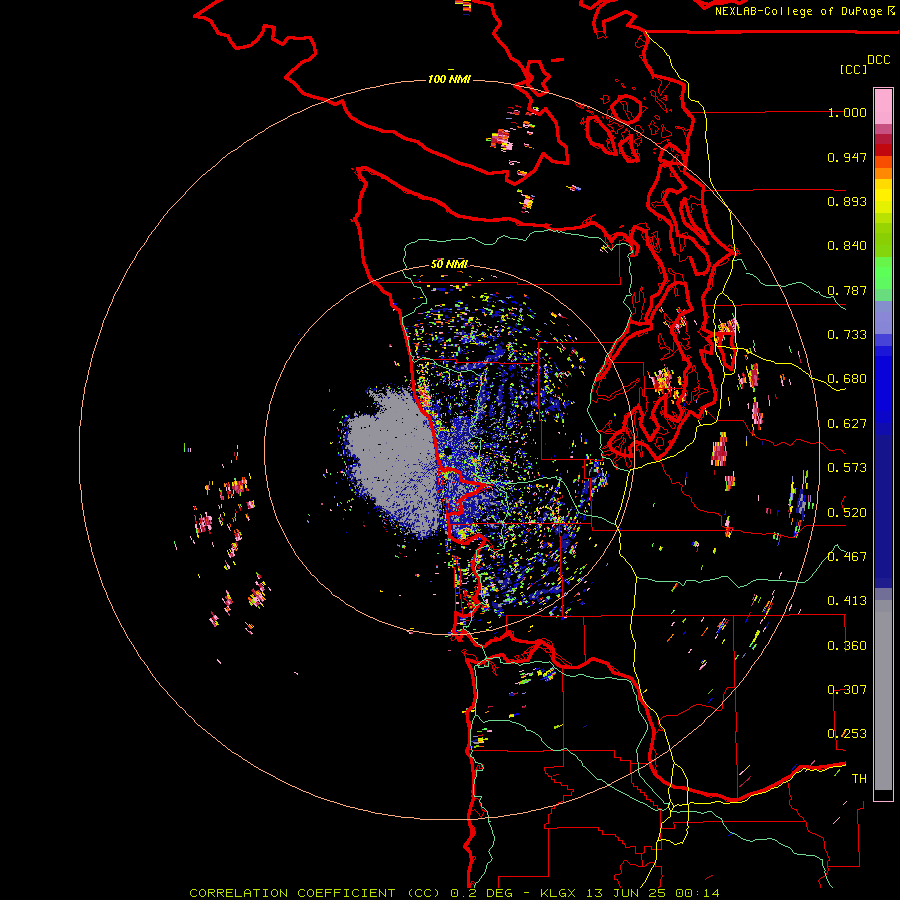The height and width of the screenshot is (900, 900).
Task: Select the 0.893 scale value
Action: [847, 201]
